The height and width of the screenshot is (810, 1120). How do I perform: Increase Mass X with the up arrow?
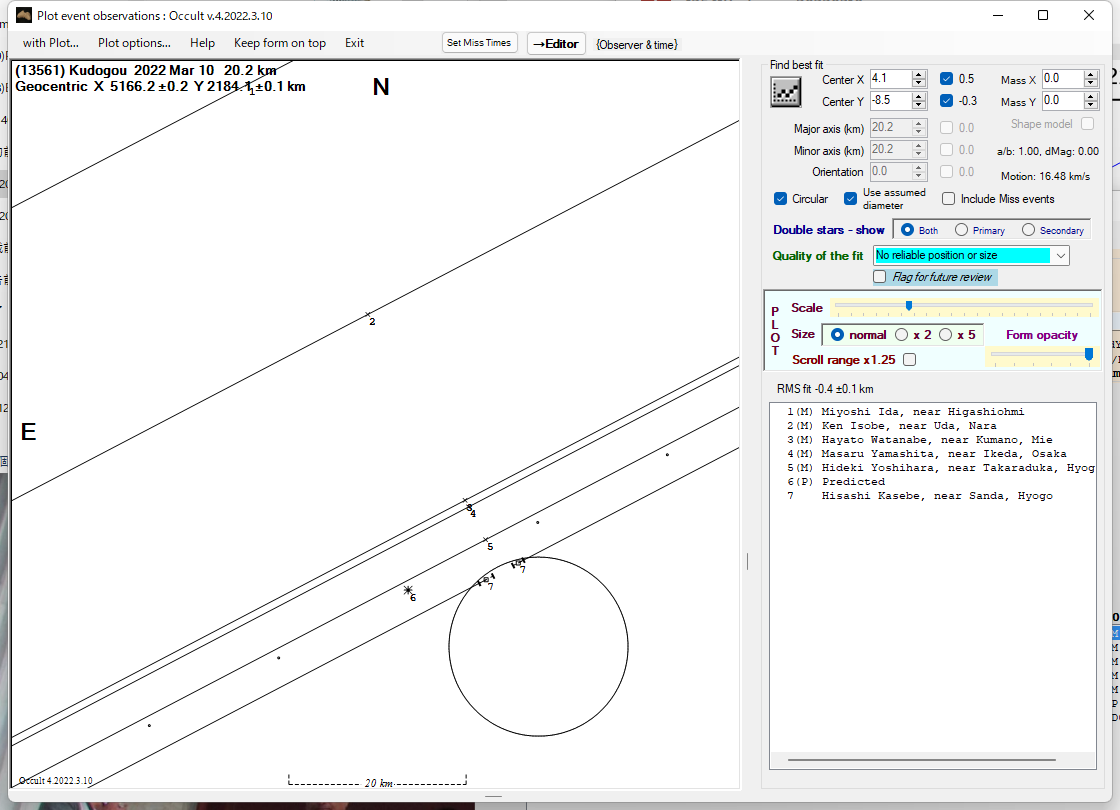[x=1091, y=74]
